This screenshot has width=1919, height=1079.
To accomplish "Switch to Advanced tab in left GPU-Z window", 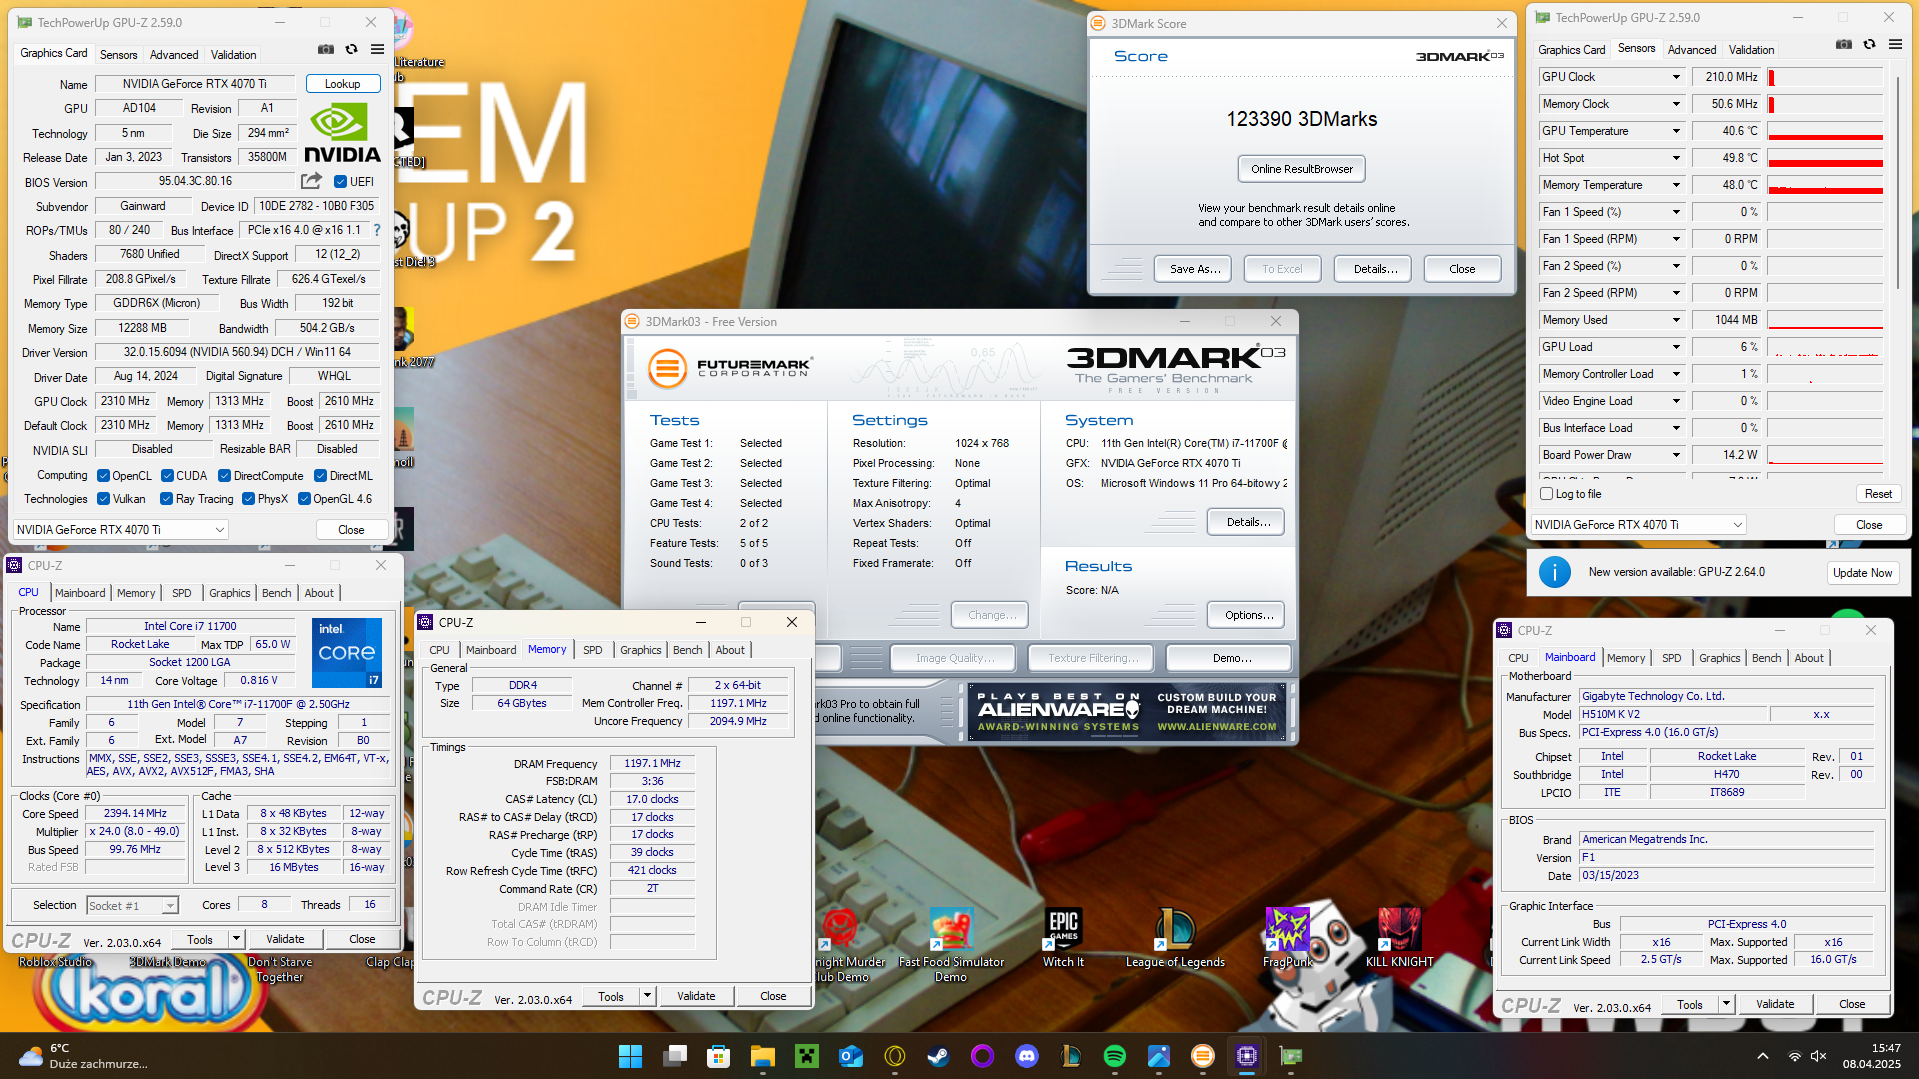I will (x=174, y=55).
